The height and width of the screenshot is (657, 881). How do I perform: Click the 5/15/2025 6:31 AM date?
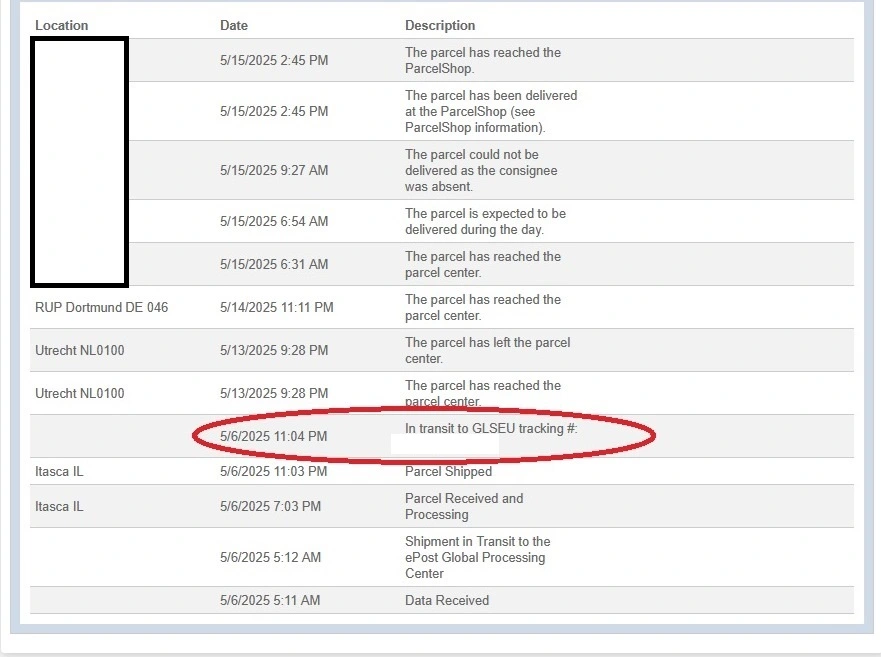[x=274, y=264]
